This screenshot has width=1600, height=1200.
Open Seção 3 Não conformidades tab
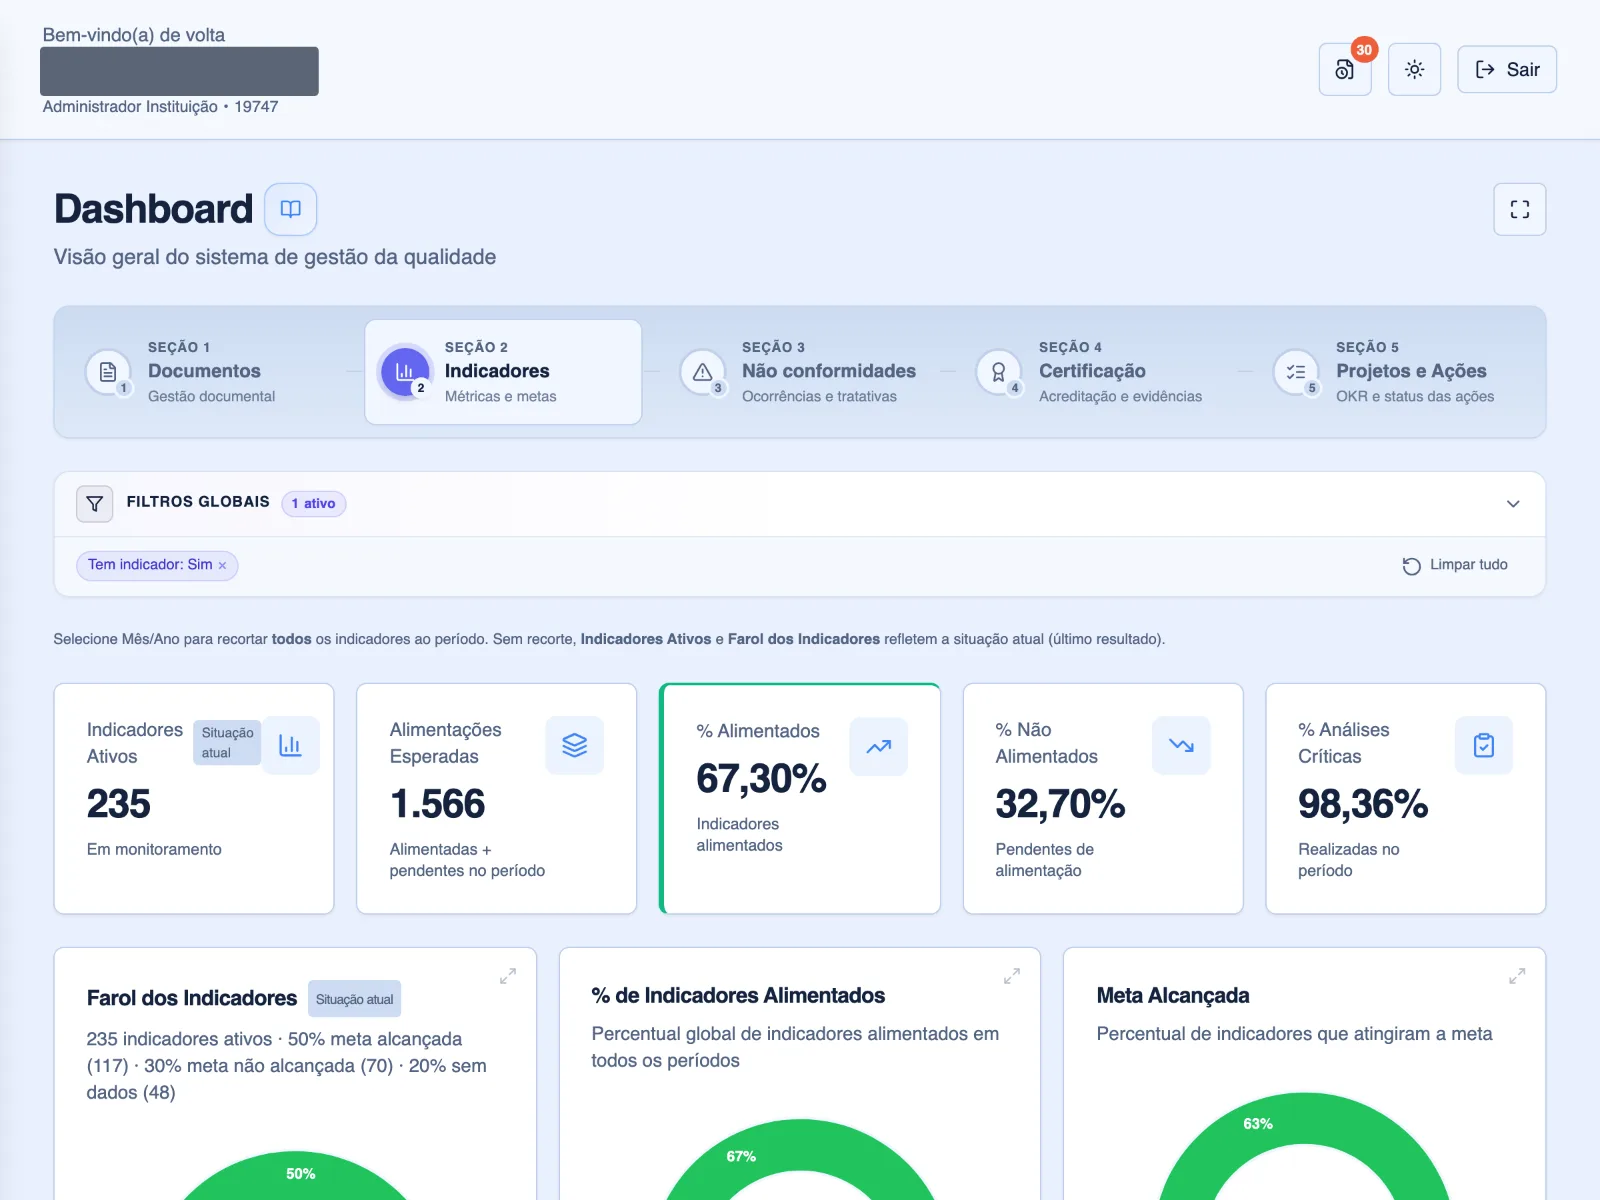click(800, 372)
